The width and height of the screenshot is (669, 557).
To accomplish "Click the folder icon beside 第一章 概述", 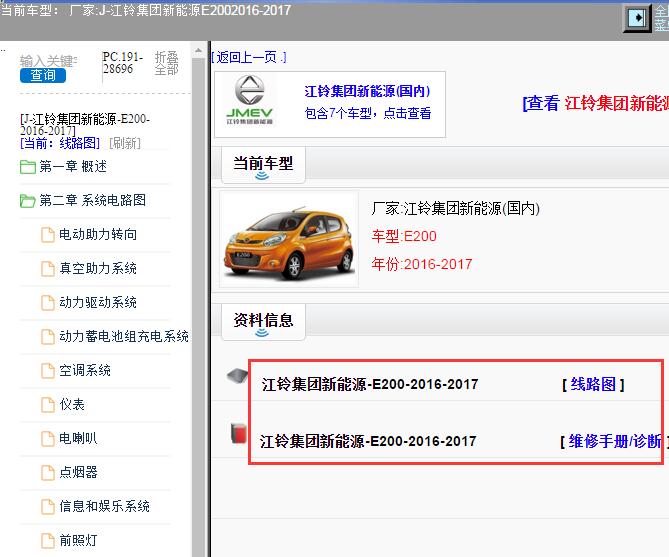I will (x=28, y=167).
